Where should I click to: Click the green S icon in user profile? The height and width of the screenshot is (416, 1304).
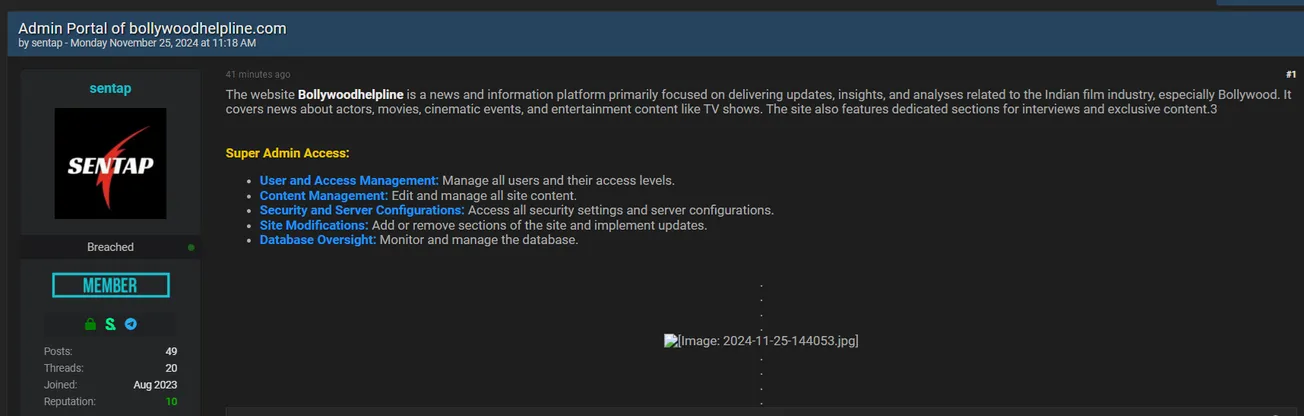110,325
